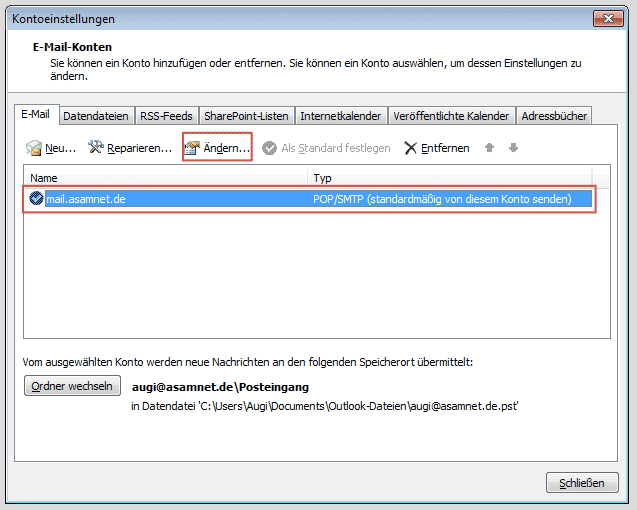Open the Veröffentlichte Kalender tab
This screenshot has height=510, width=637.
coord(451,116)
